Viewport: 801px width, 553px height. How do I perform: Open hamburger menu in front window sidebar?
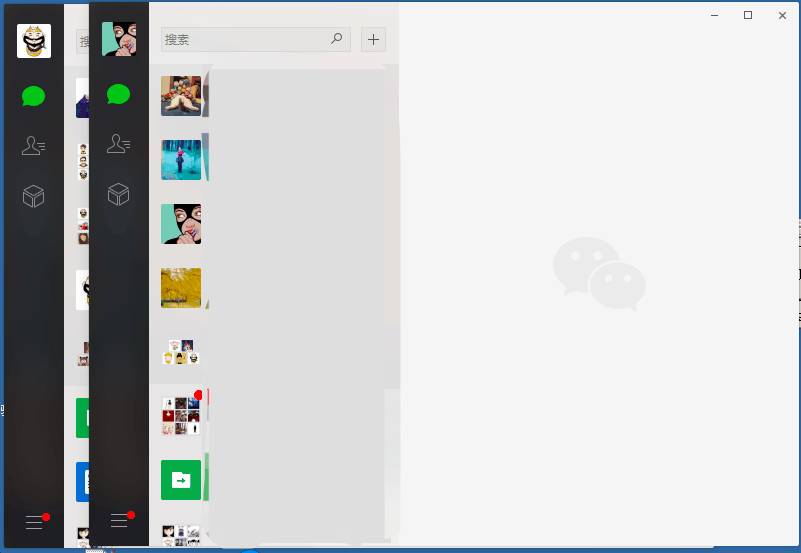(x=119, y=520)
